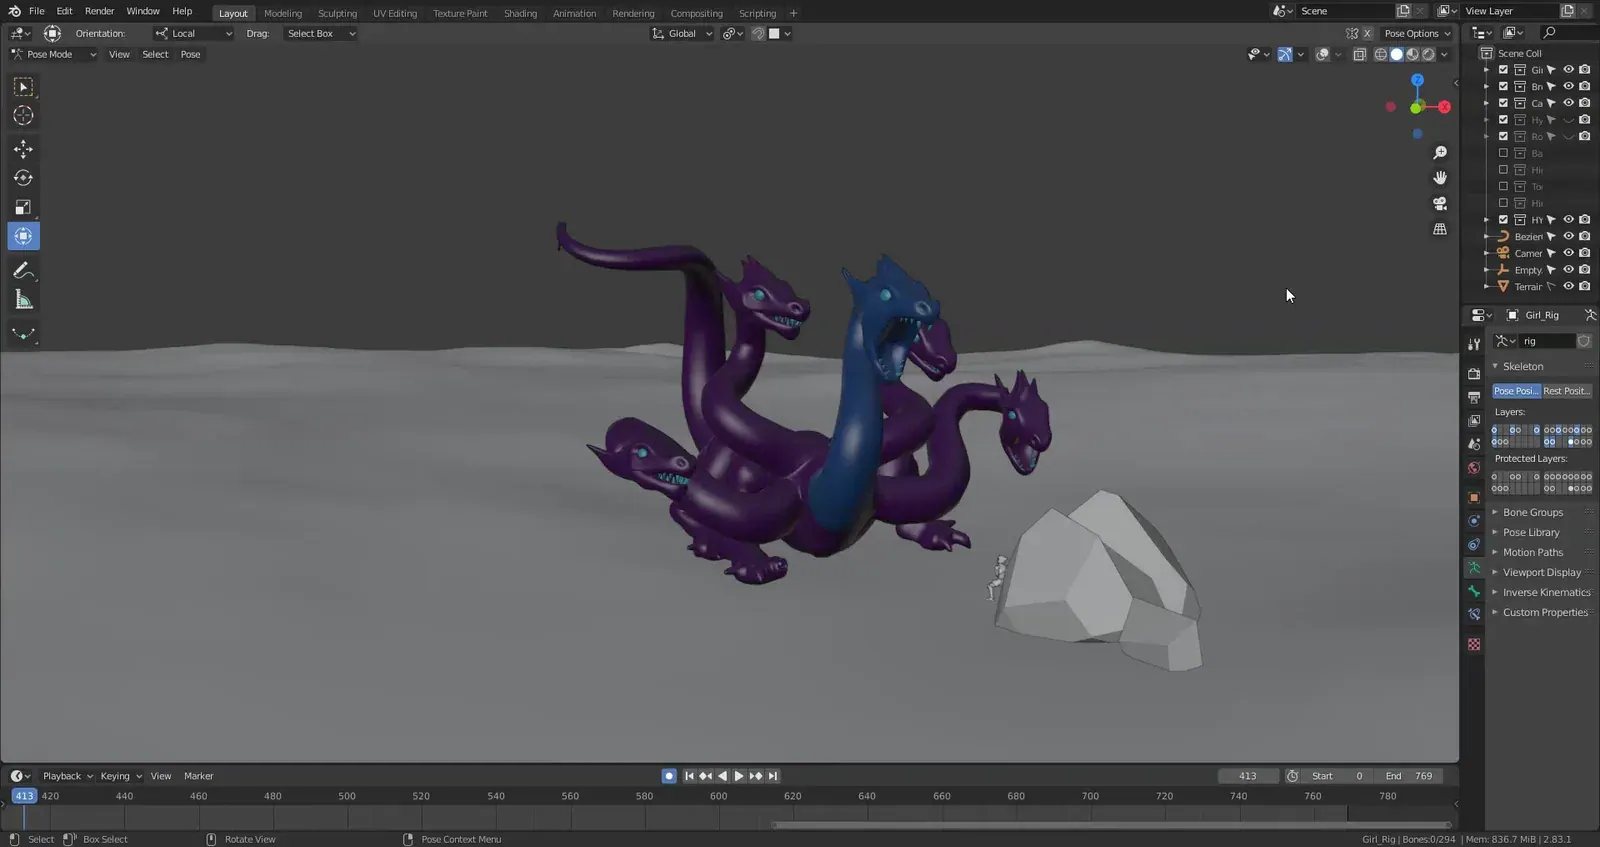This screenshot has height=847, width=1600.
Task: Hide the Camera object with its eye icon
Action: [1568, 253]
